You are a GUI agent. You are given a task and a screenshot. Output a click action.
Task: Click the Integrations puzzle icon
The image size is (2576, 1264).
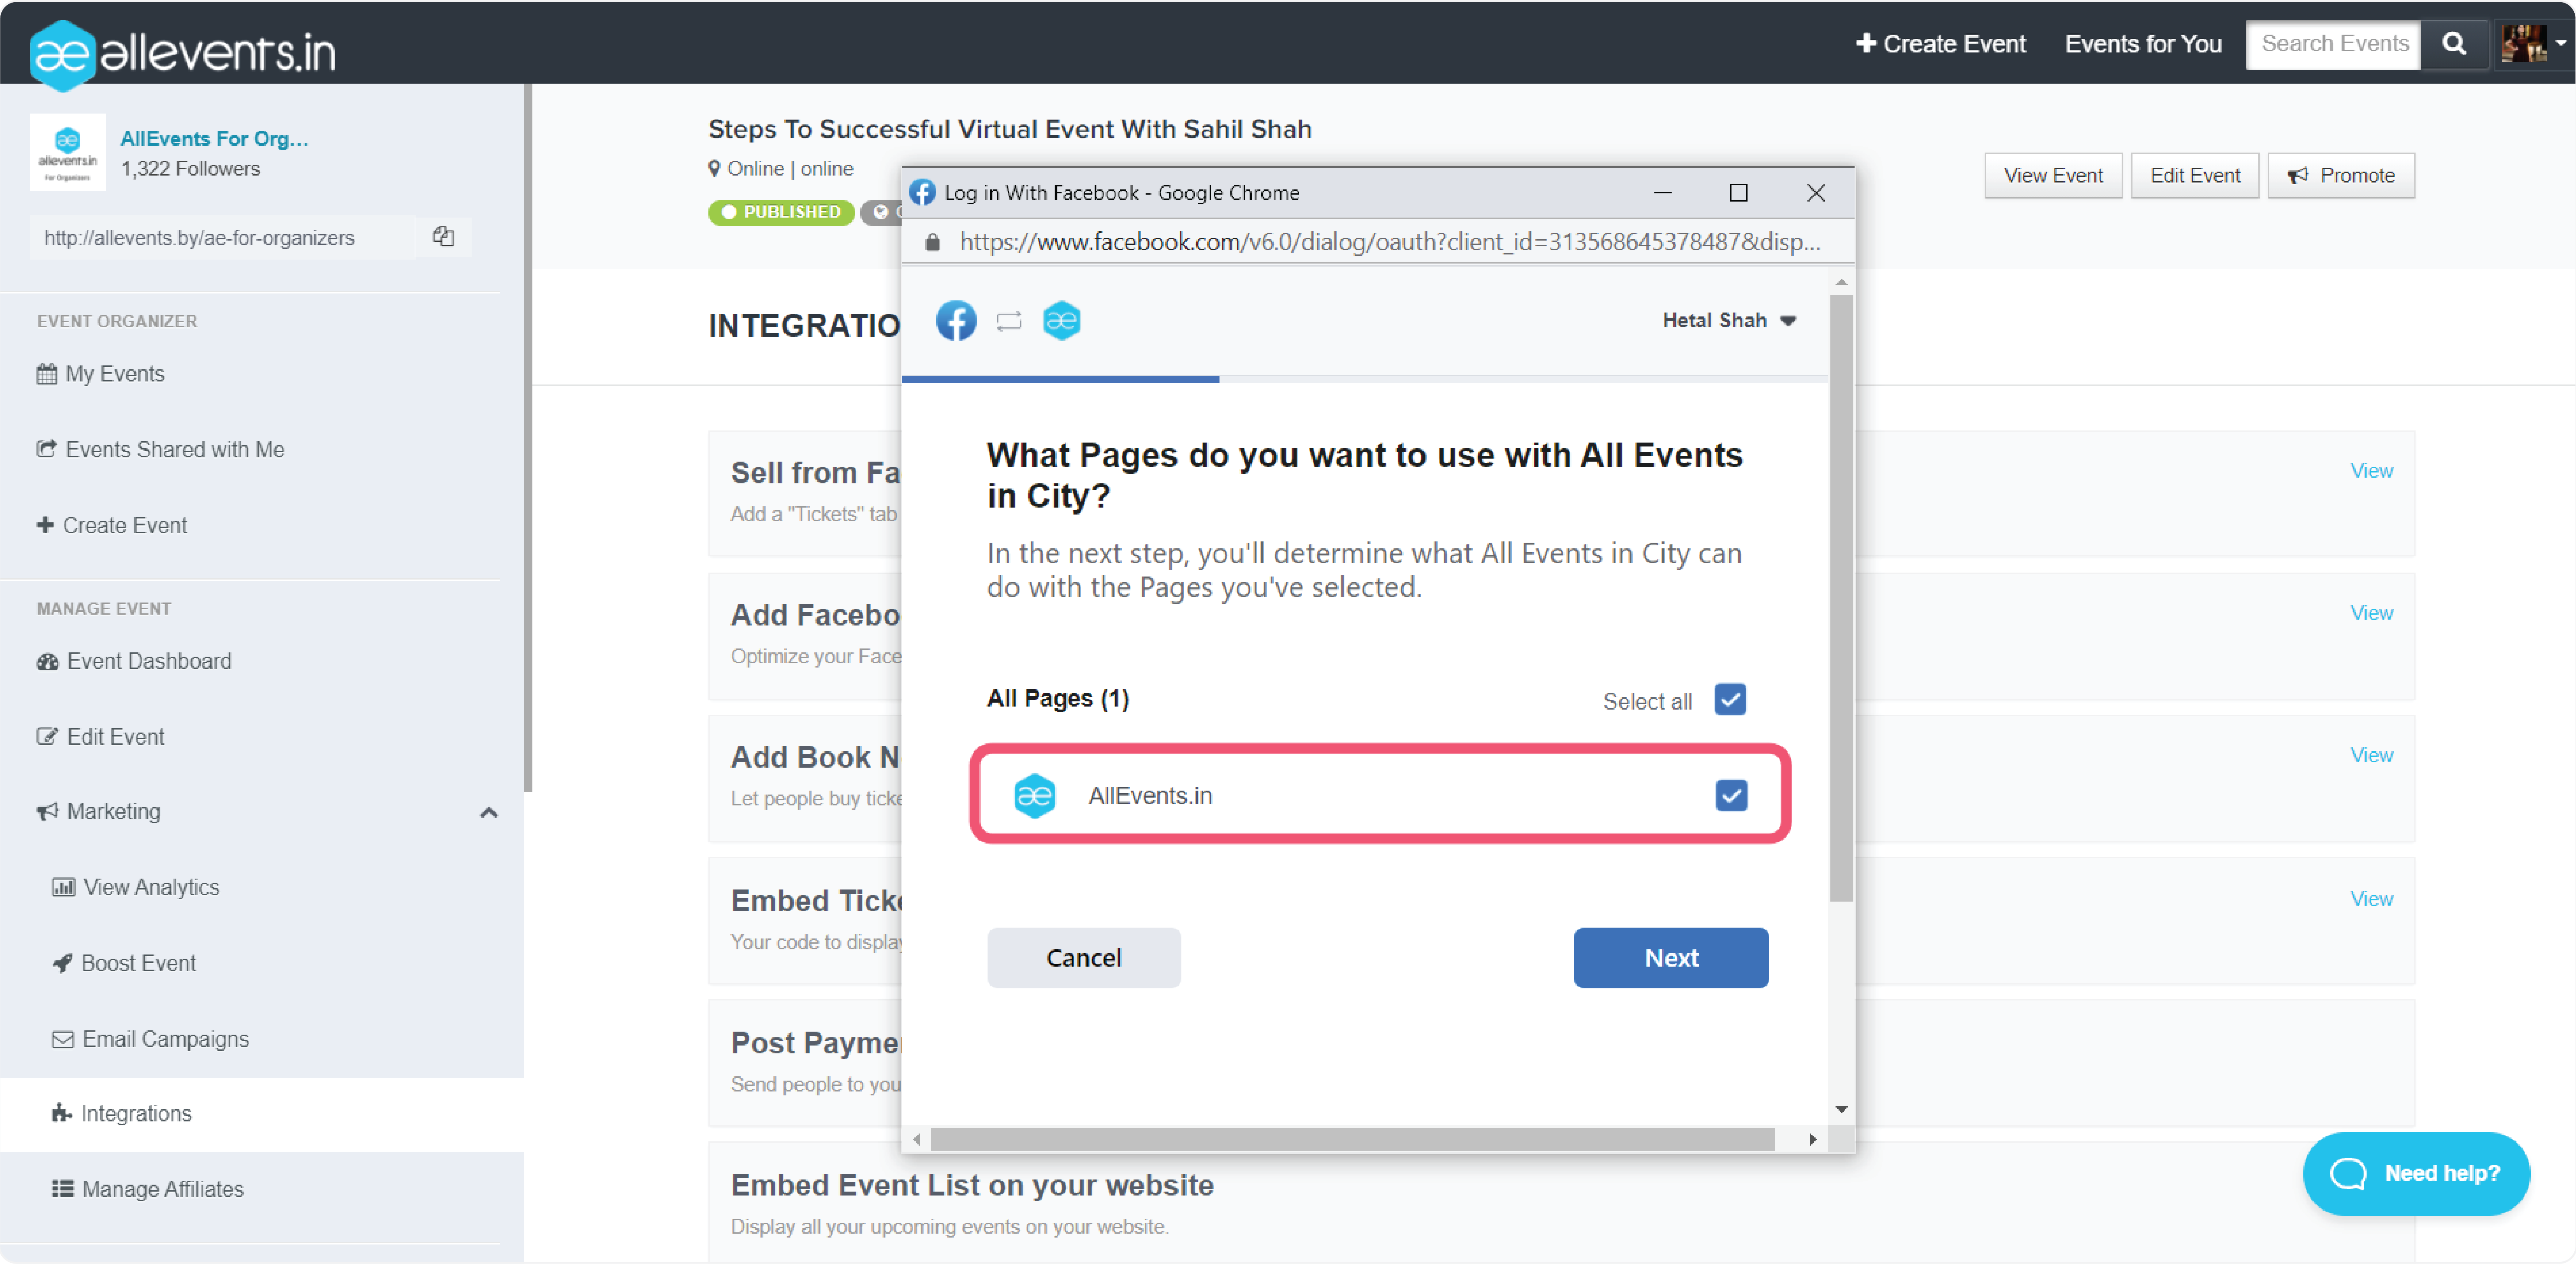pyautogui.click(x=61, y=1113)
